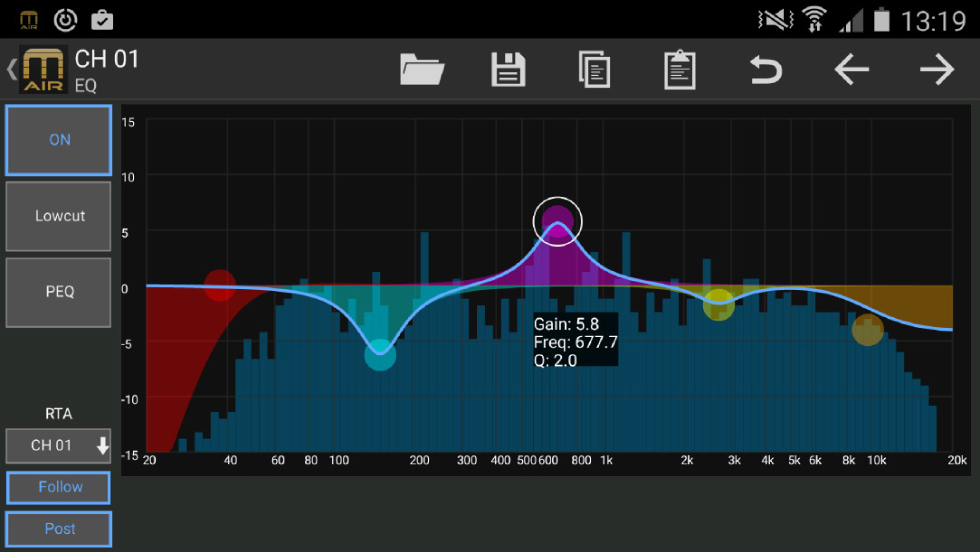Toggle the EQ ON button
Viewport: 980px width, 552px height.
coord(59,140)
